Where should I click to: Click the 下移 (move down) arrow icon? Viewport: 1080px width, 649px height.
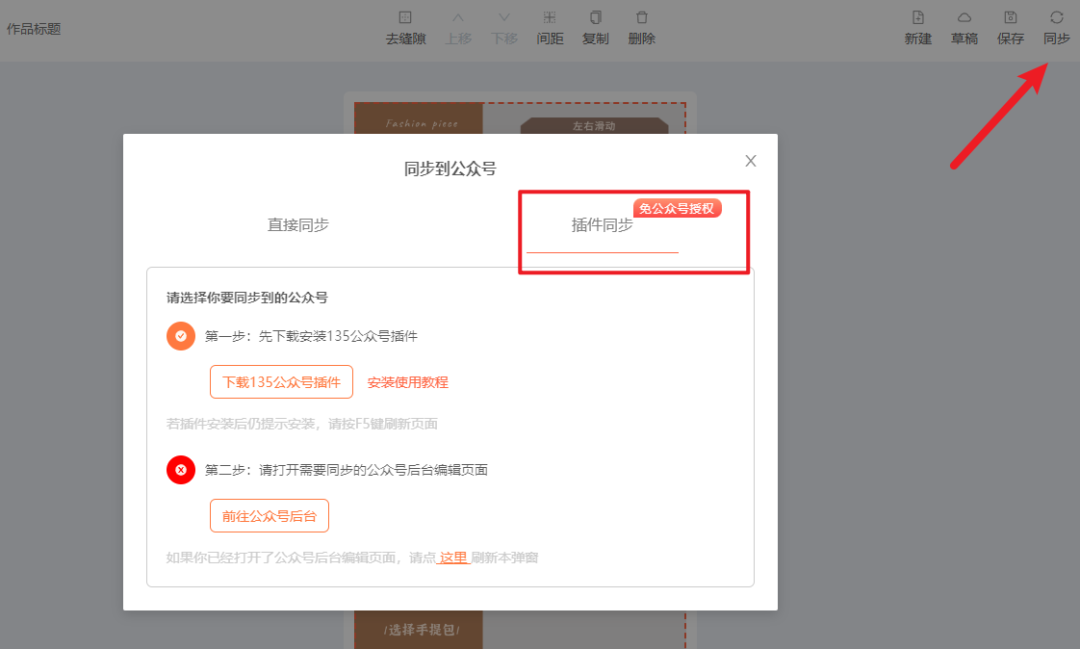pos(504,18)
